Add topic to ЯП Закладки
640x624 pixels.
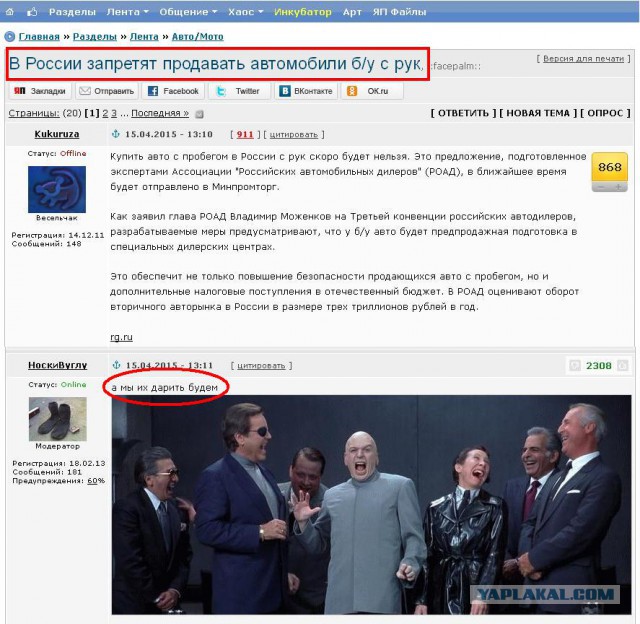[x=40, y=91]
